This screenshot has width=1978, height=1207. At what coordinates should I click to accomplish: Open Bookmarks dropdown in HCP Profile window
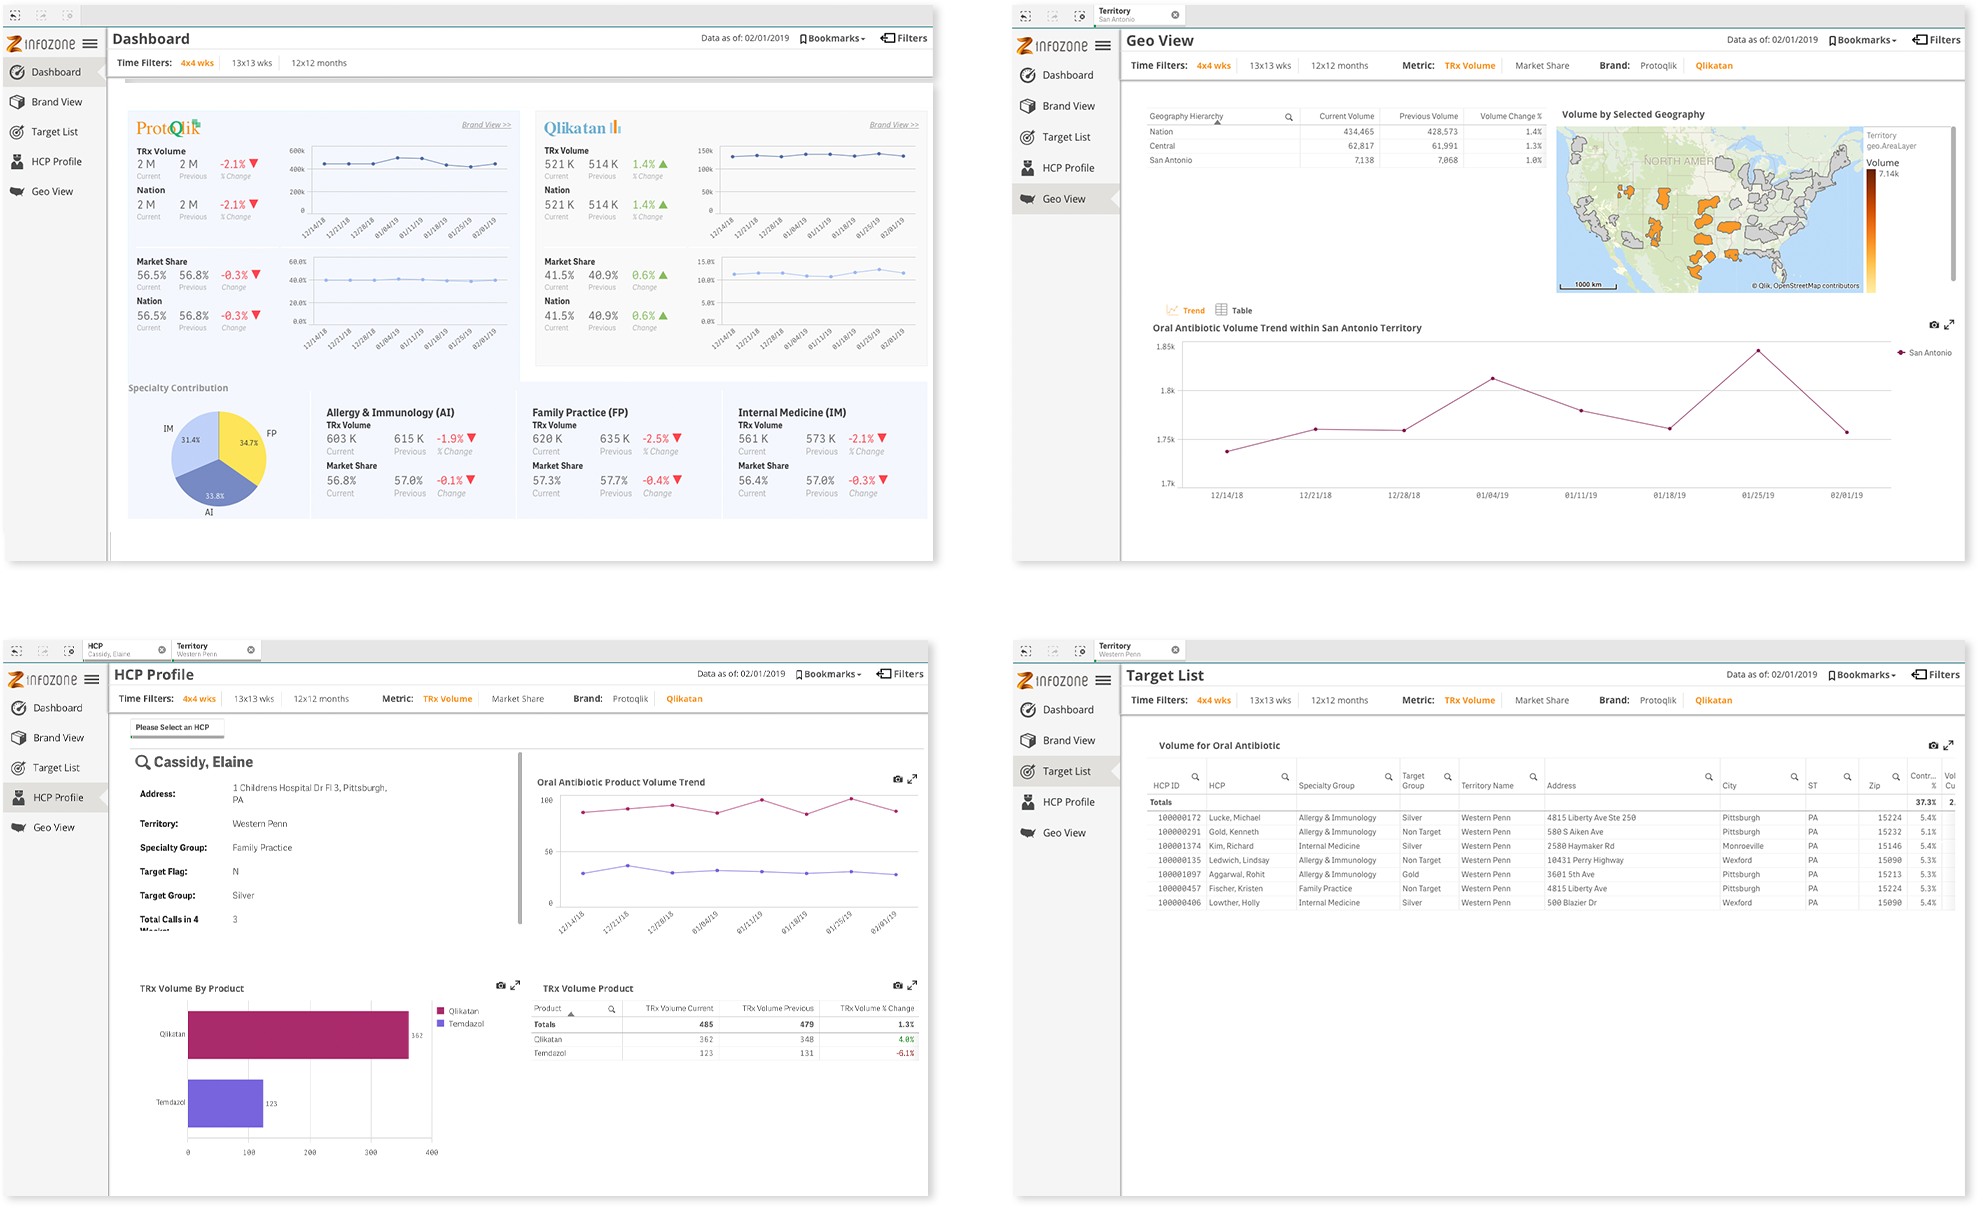coord(829,674)
